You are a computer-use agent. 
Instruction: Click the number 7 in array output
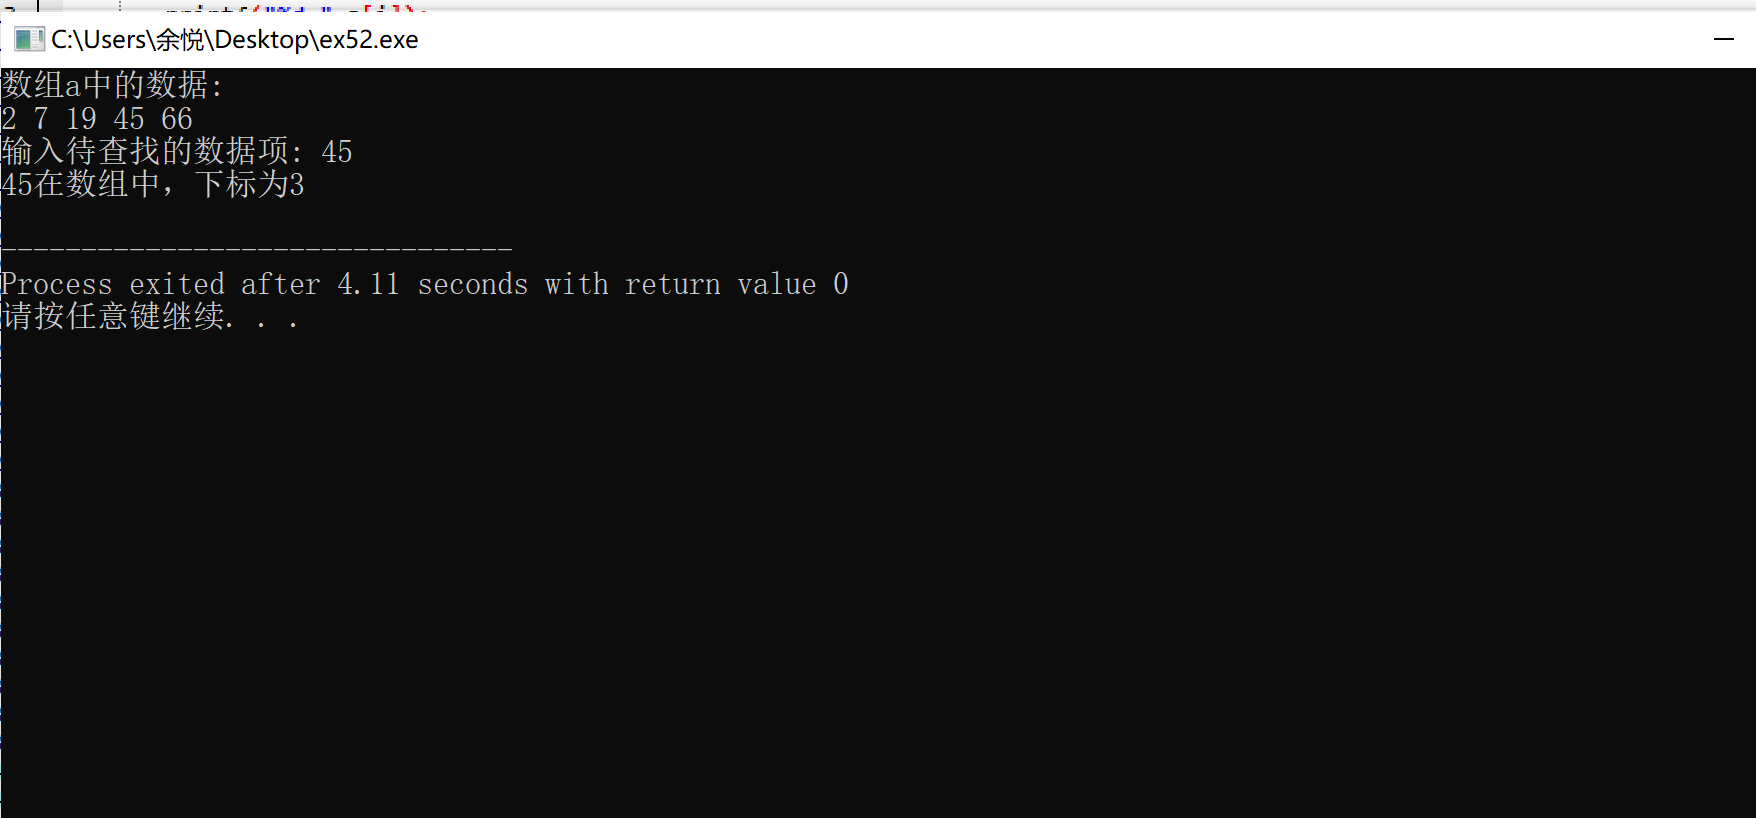click(x=41, y=119)
